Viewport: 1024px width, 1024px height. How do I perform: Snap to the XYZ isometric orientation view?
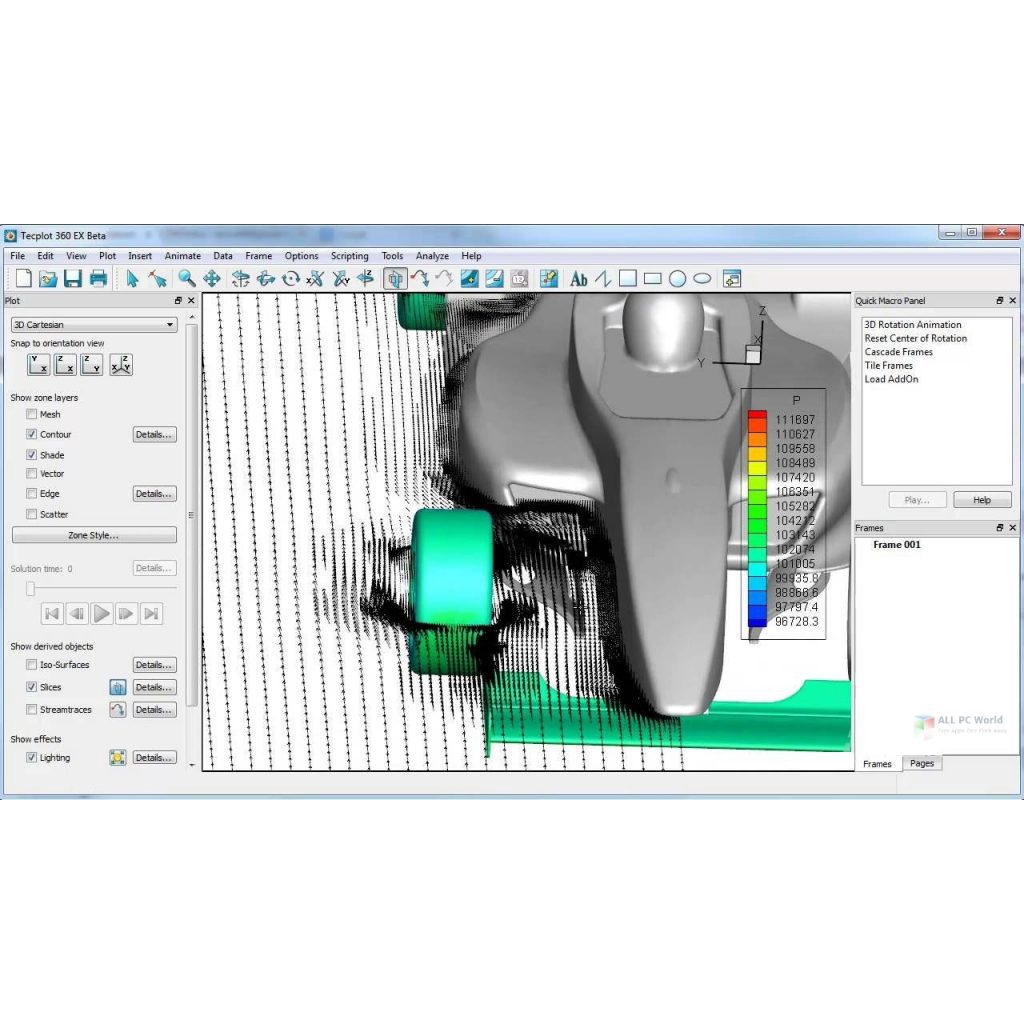(121, 365)
